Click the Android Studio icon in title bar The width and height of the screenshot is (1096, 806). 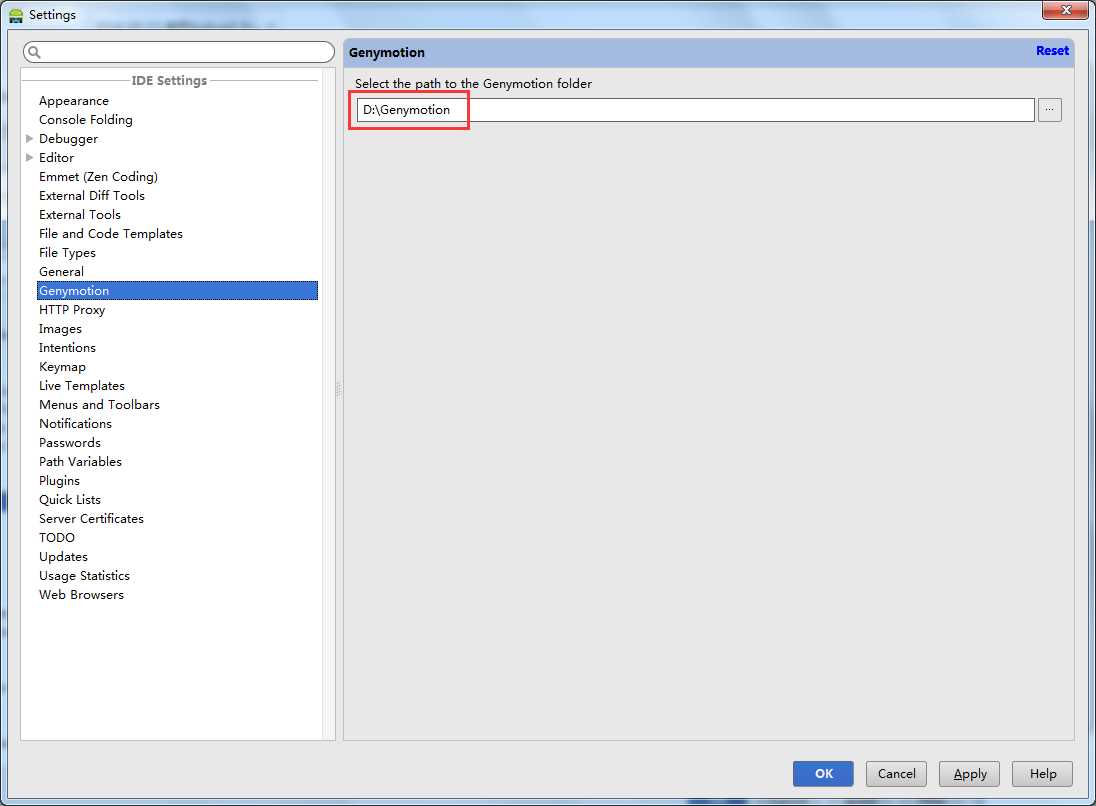click(15, 15)
